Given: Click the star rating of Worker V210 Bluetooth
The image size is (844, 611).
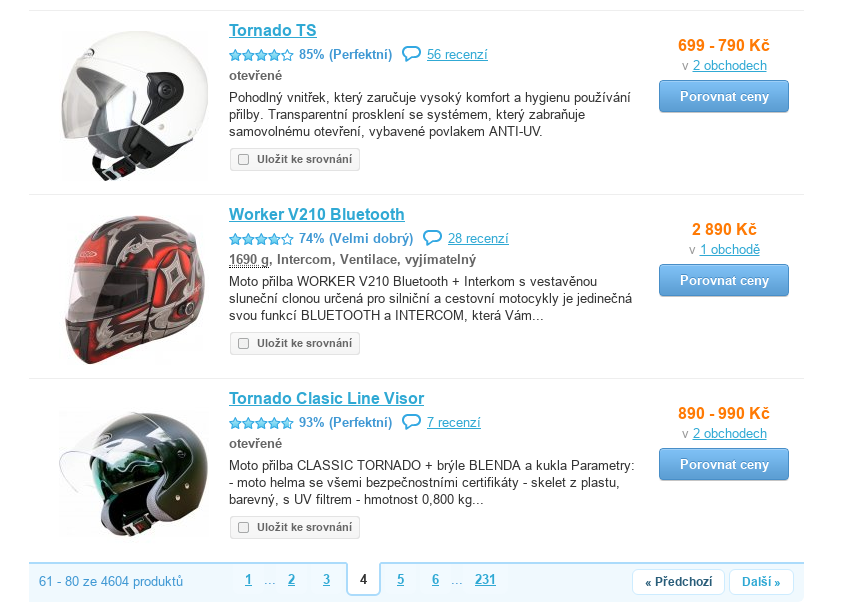Looking at the screenshot, I should tap(261, 239).
